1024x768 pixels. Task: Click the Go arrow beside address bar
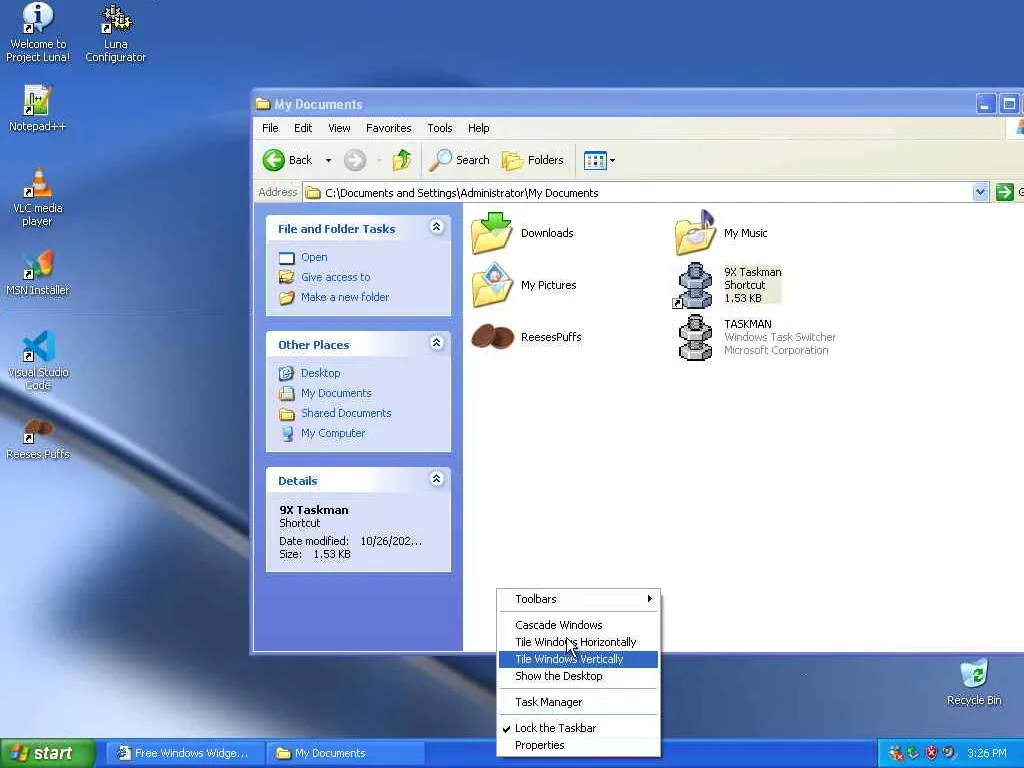click(x=1004, y=192)
